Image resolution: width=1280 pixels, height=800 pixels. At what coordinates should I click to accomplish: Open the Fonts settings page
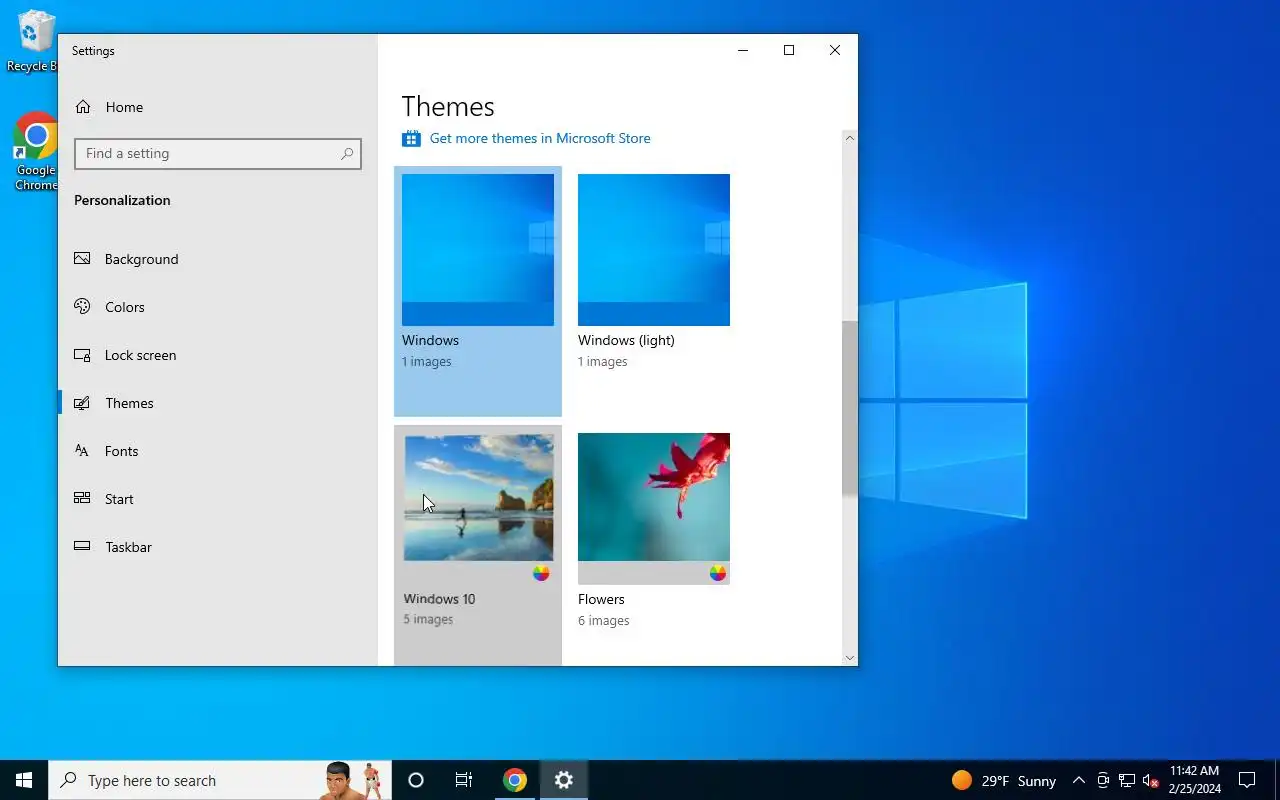(218, 451)
